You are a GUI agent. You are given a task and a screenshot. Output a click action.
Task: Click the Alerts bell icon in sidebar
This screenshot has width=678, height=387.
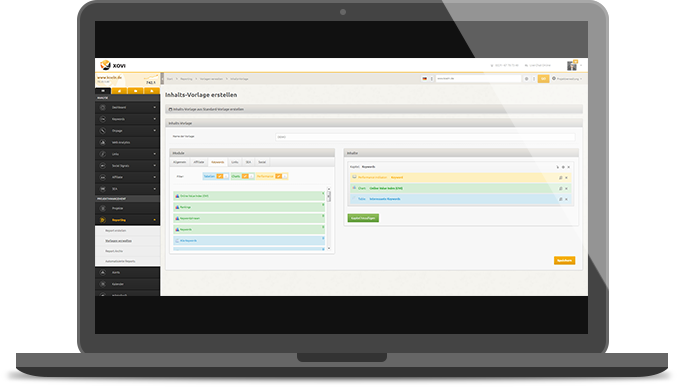(103, 272)
